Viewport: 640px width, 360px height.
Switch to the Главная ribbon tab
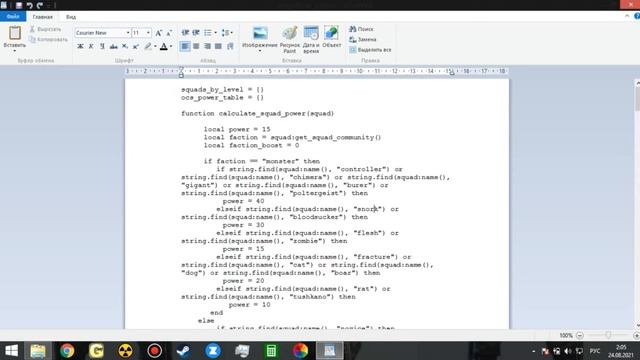tap(42, 17)
